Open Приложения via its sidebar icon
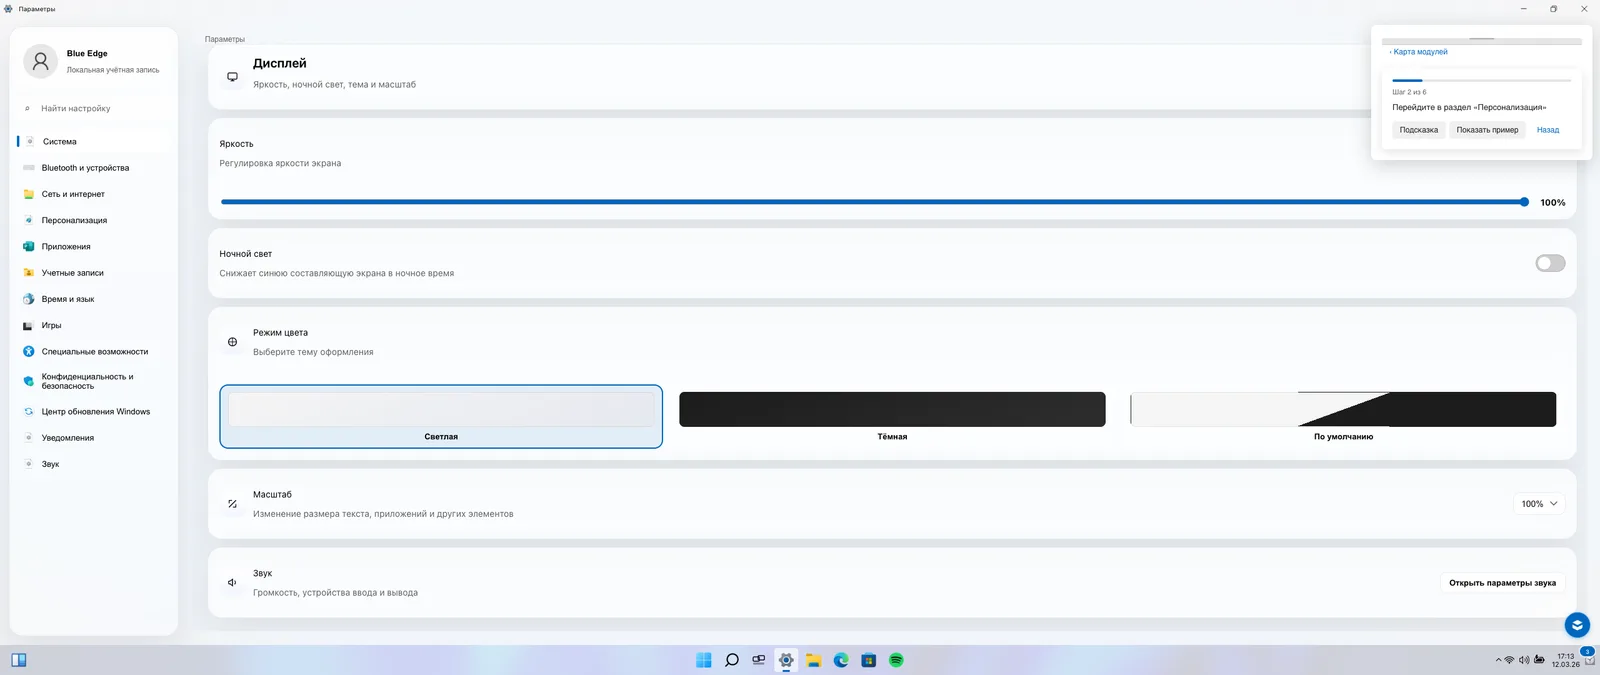Viewport: 1600px width, 675px height. [29, 246]
